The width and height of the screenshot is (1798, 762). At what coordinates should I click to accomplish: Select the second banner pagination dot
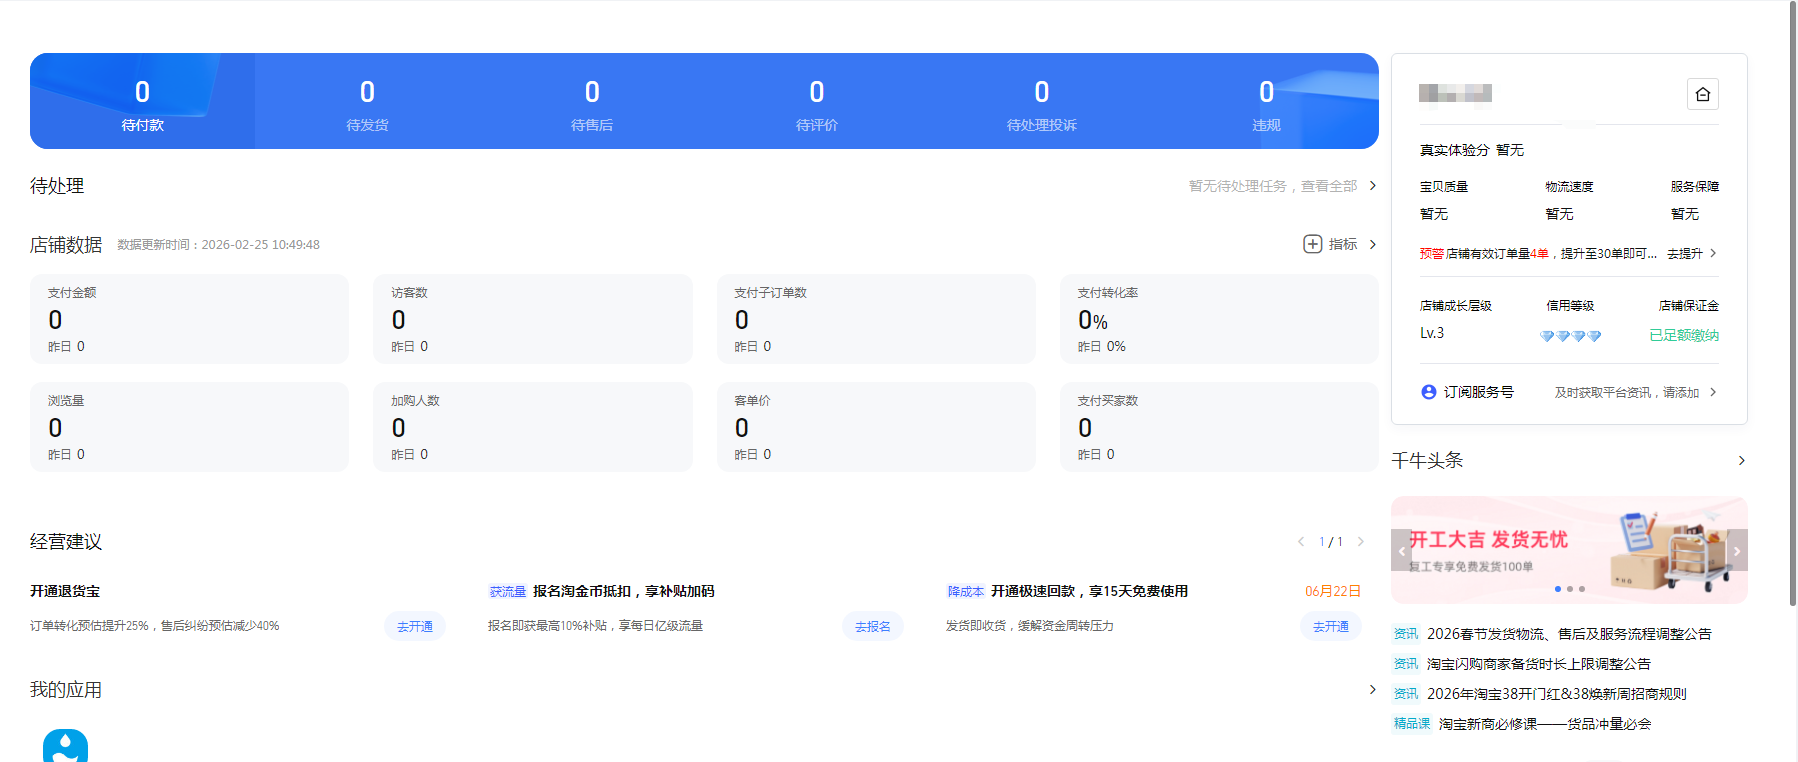point(1570,589)
